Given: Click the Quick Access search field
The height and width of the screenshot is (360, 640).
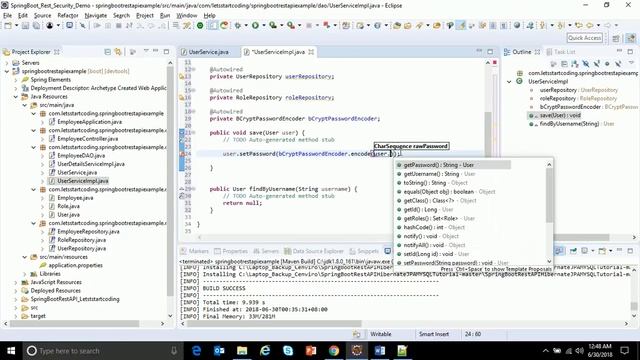Looking at the screenshot, I should click(584, 38).
